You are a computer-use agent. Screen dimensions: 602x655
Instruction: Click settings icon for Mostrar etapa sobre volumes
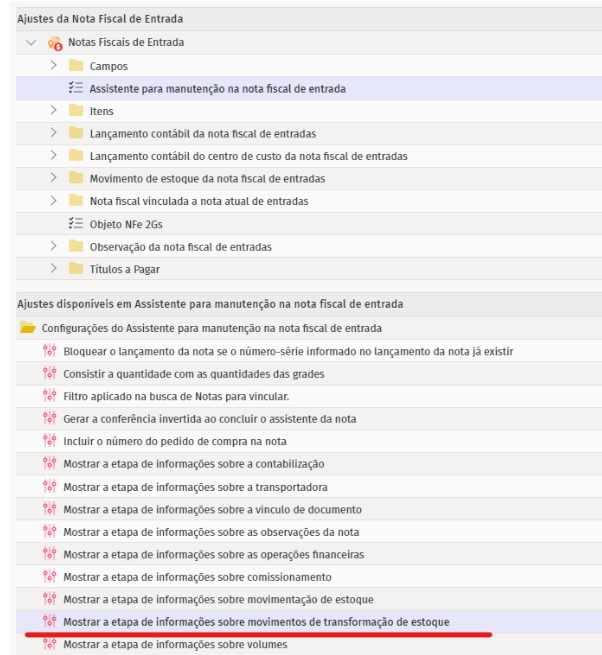50,644
